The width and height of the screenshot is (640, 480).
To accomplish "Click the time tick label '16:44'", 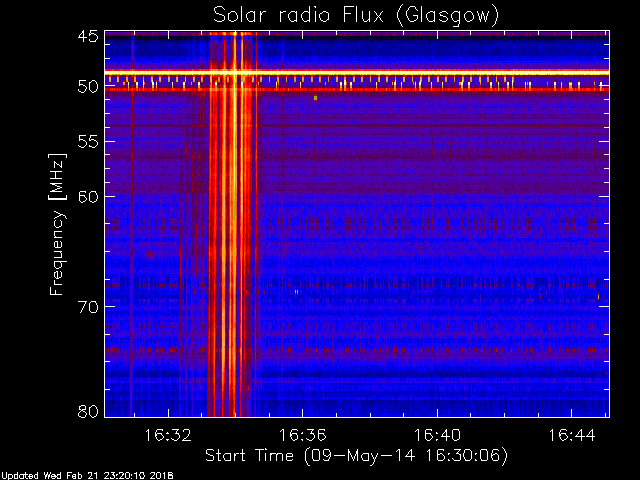I will pyautogui.click(x=571, y=435).
